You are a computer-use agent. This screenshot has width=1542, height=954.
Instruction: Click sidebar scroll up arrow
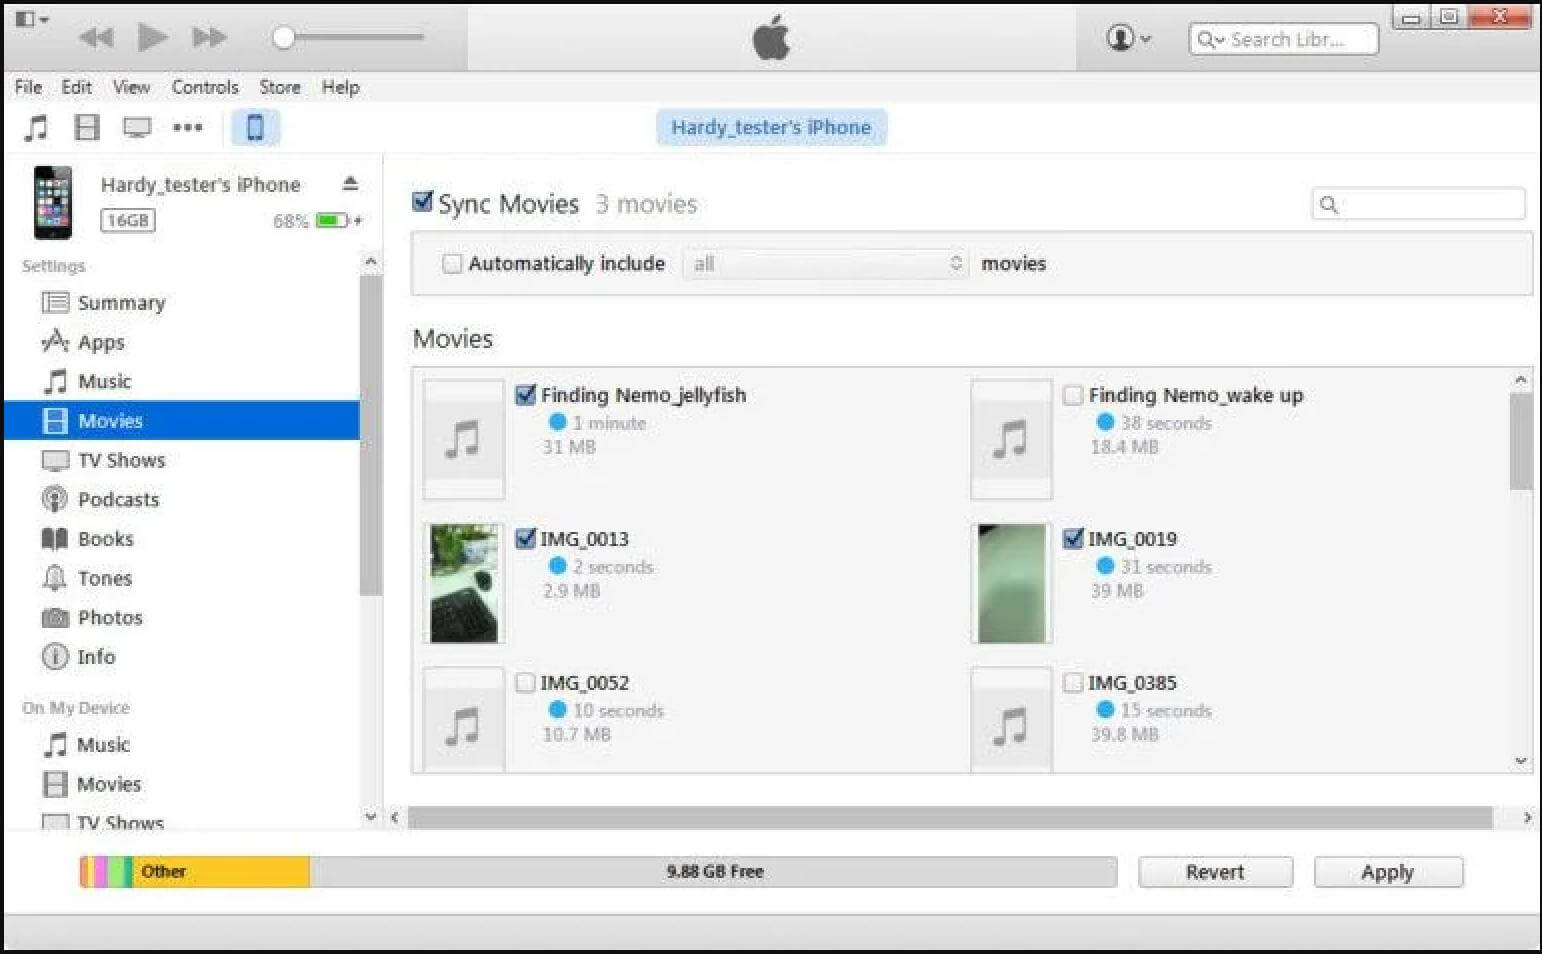(371, 261)
